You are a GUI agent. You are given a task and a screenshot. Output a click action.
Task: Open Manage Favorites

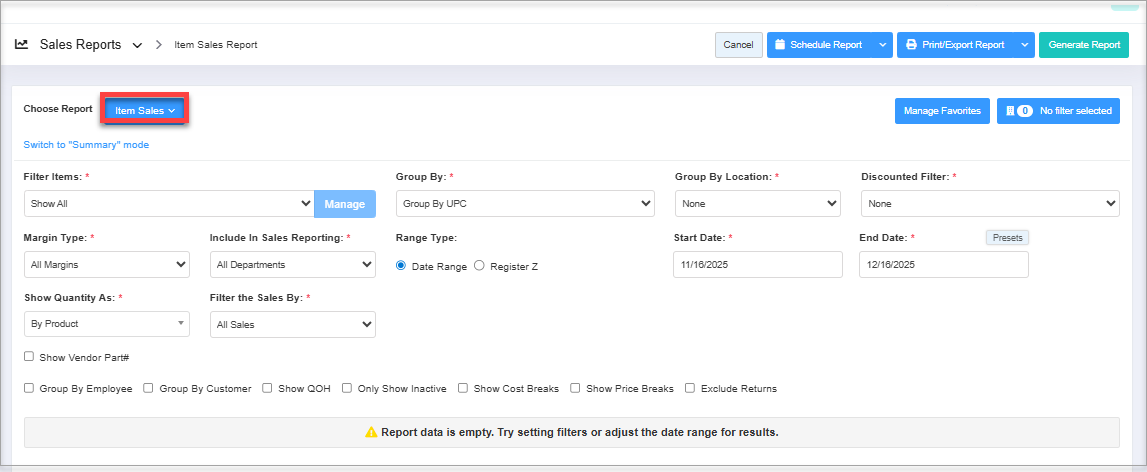tap(942, 111)
